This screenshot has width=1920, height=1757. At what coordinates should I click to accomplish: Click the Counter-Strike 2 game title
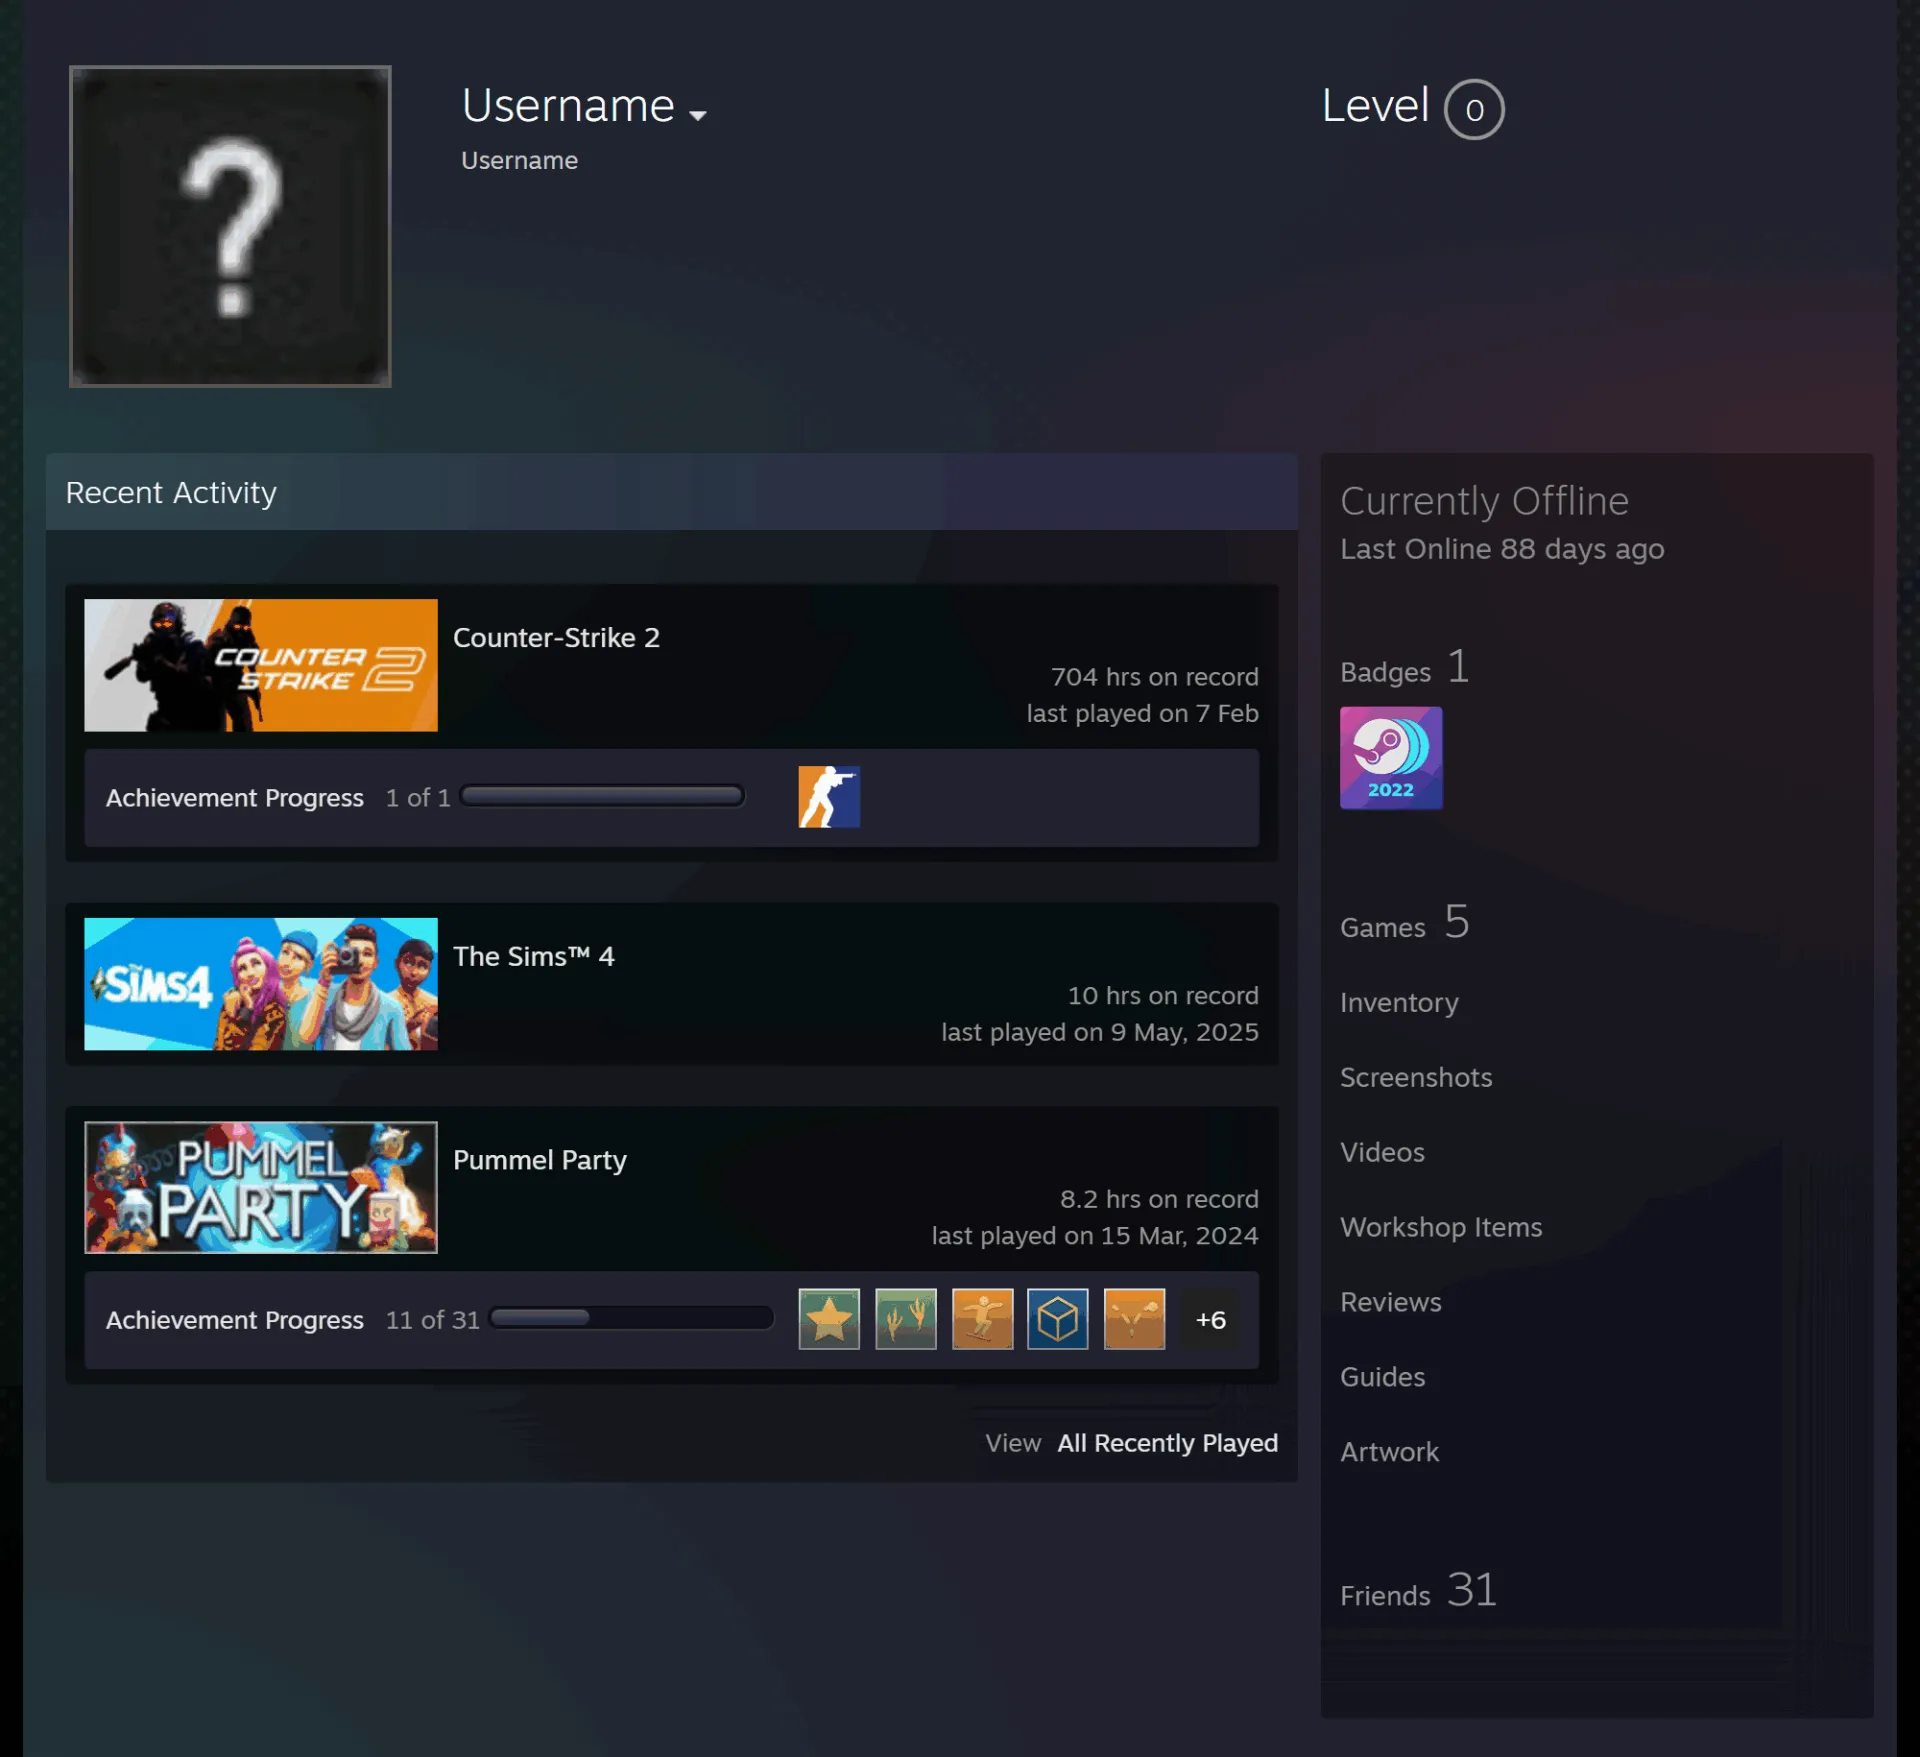556,637
